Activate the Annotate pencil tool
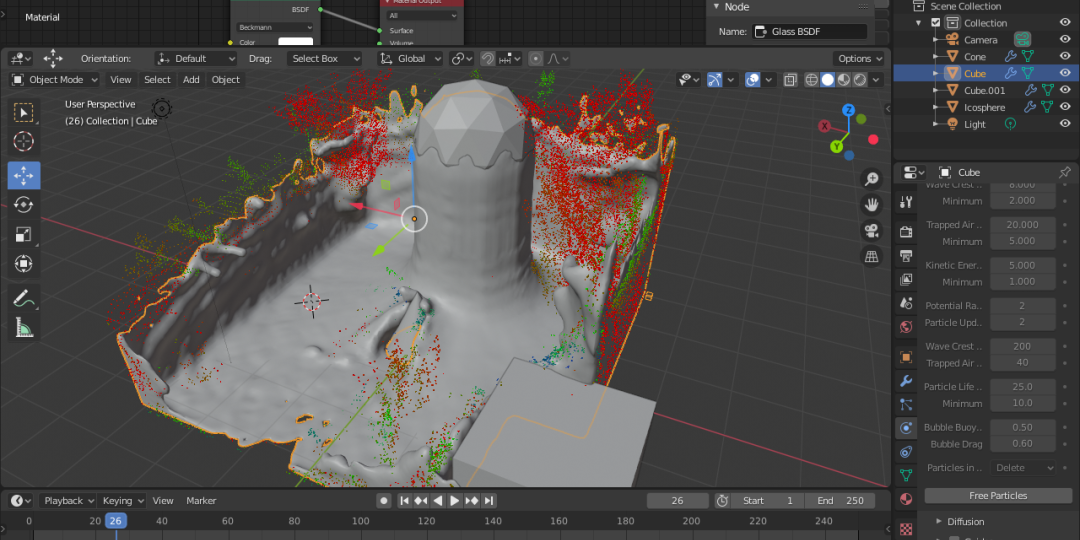1080x540 pixels. [x=24, y=298]
